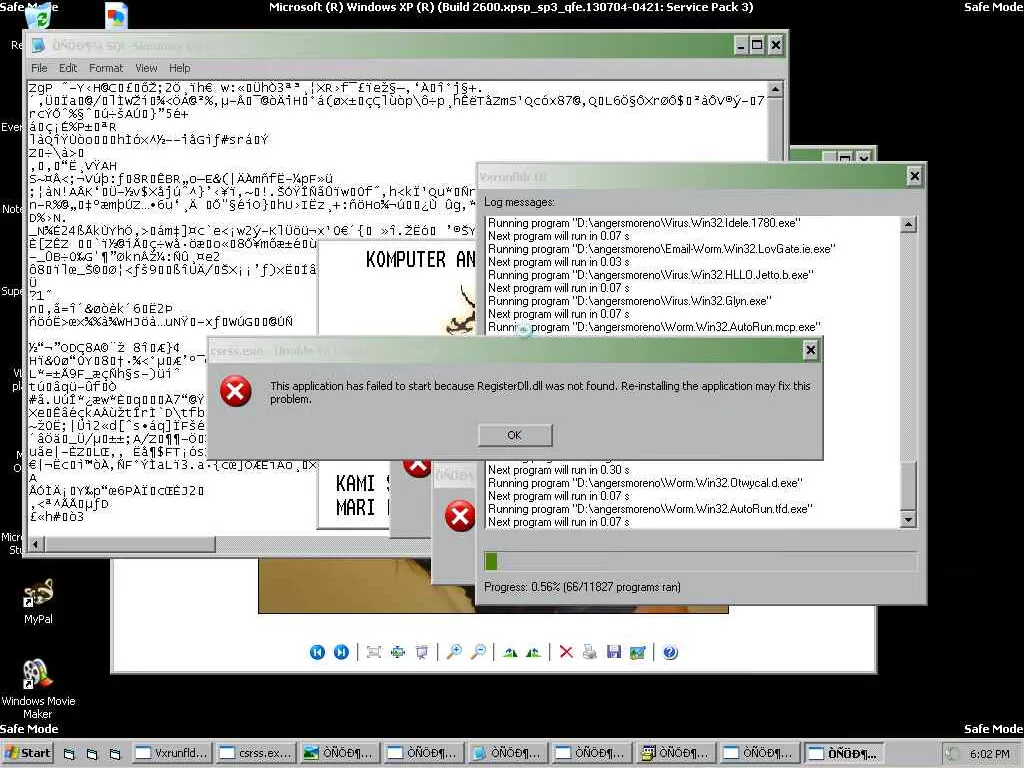Print the picture from viewer toolbar
This screenshot has height=768, width=1024.
(590, 652)
